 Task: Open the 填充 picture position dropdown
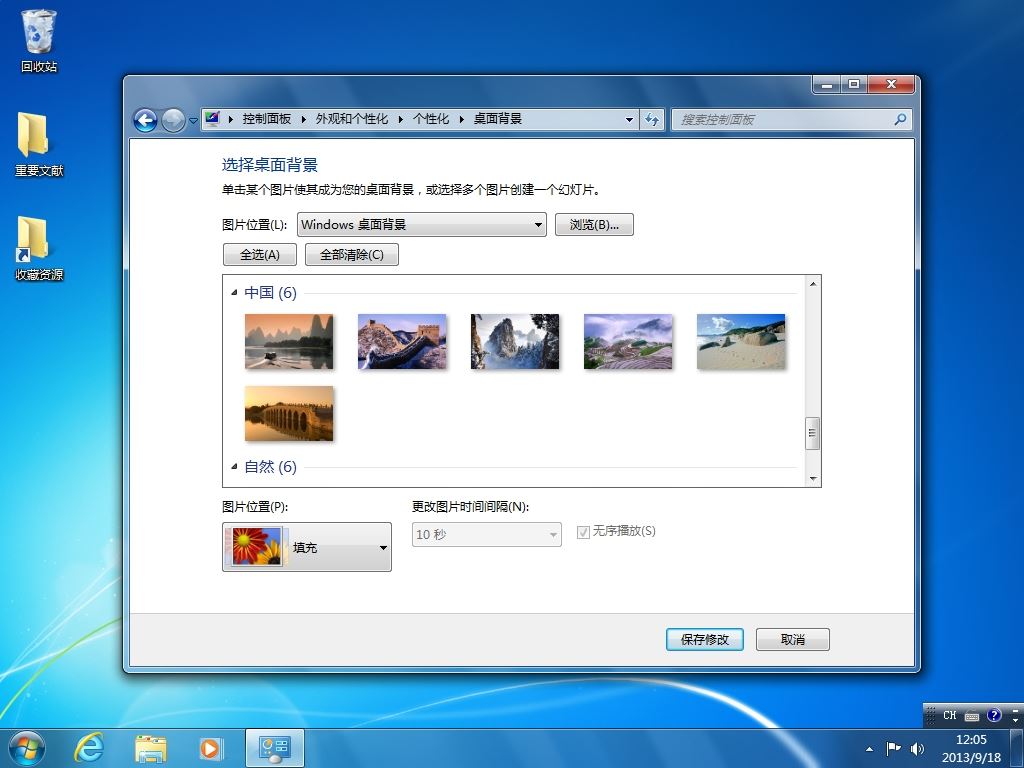click(x=307, y=547)
